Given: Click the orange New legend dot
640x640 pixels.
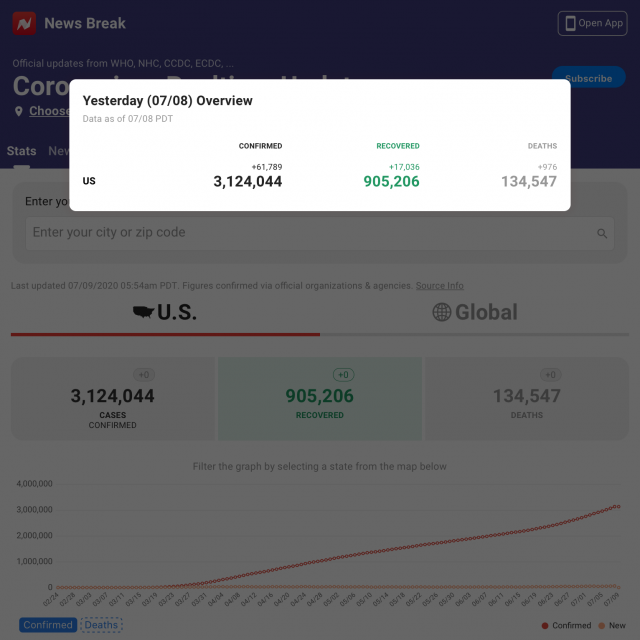Looking at the screenshot, I should tap(604, 625).
